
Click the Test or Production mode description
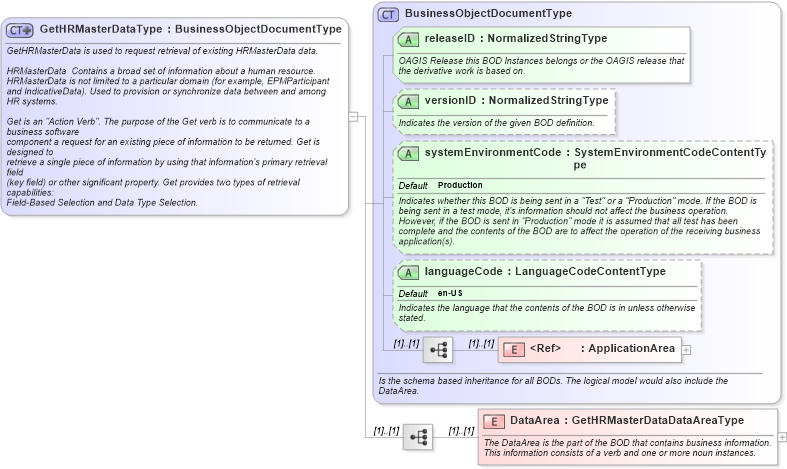579,221
